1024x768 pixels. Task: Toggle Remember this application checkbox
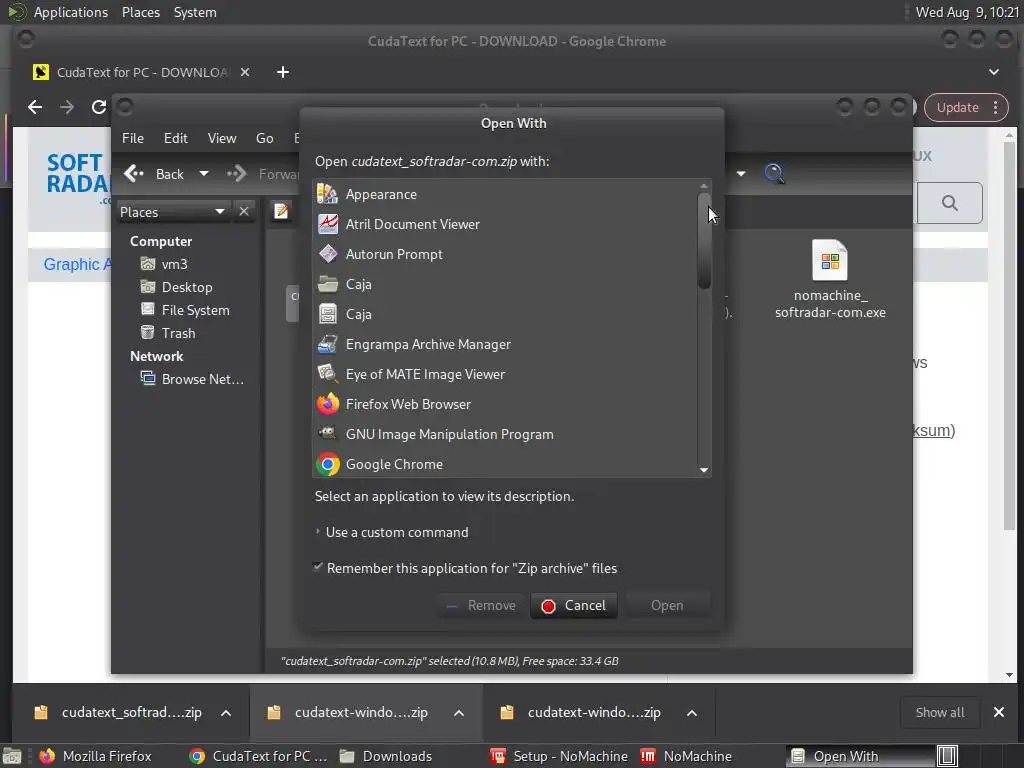318,567
